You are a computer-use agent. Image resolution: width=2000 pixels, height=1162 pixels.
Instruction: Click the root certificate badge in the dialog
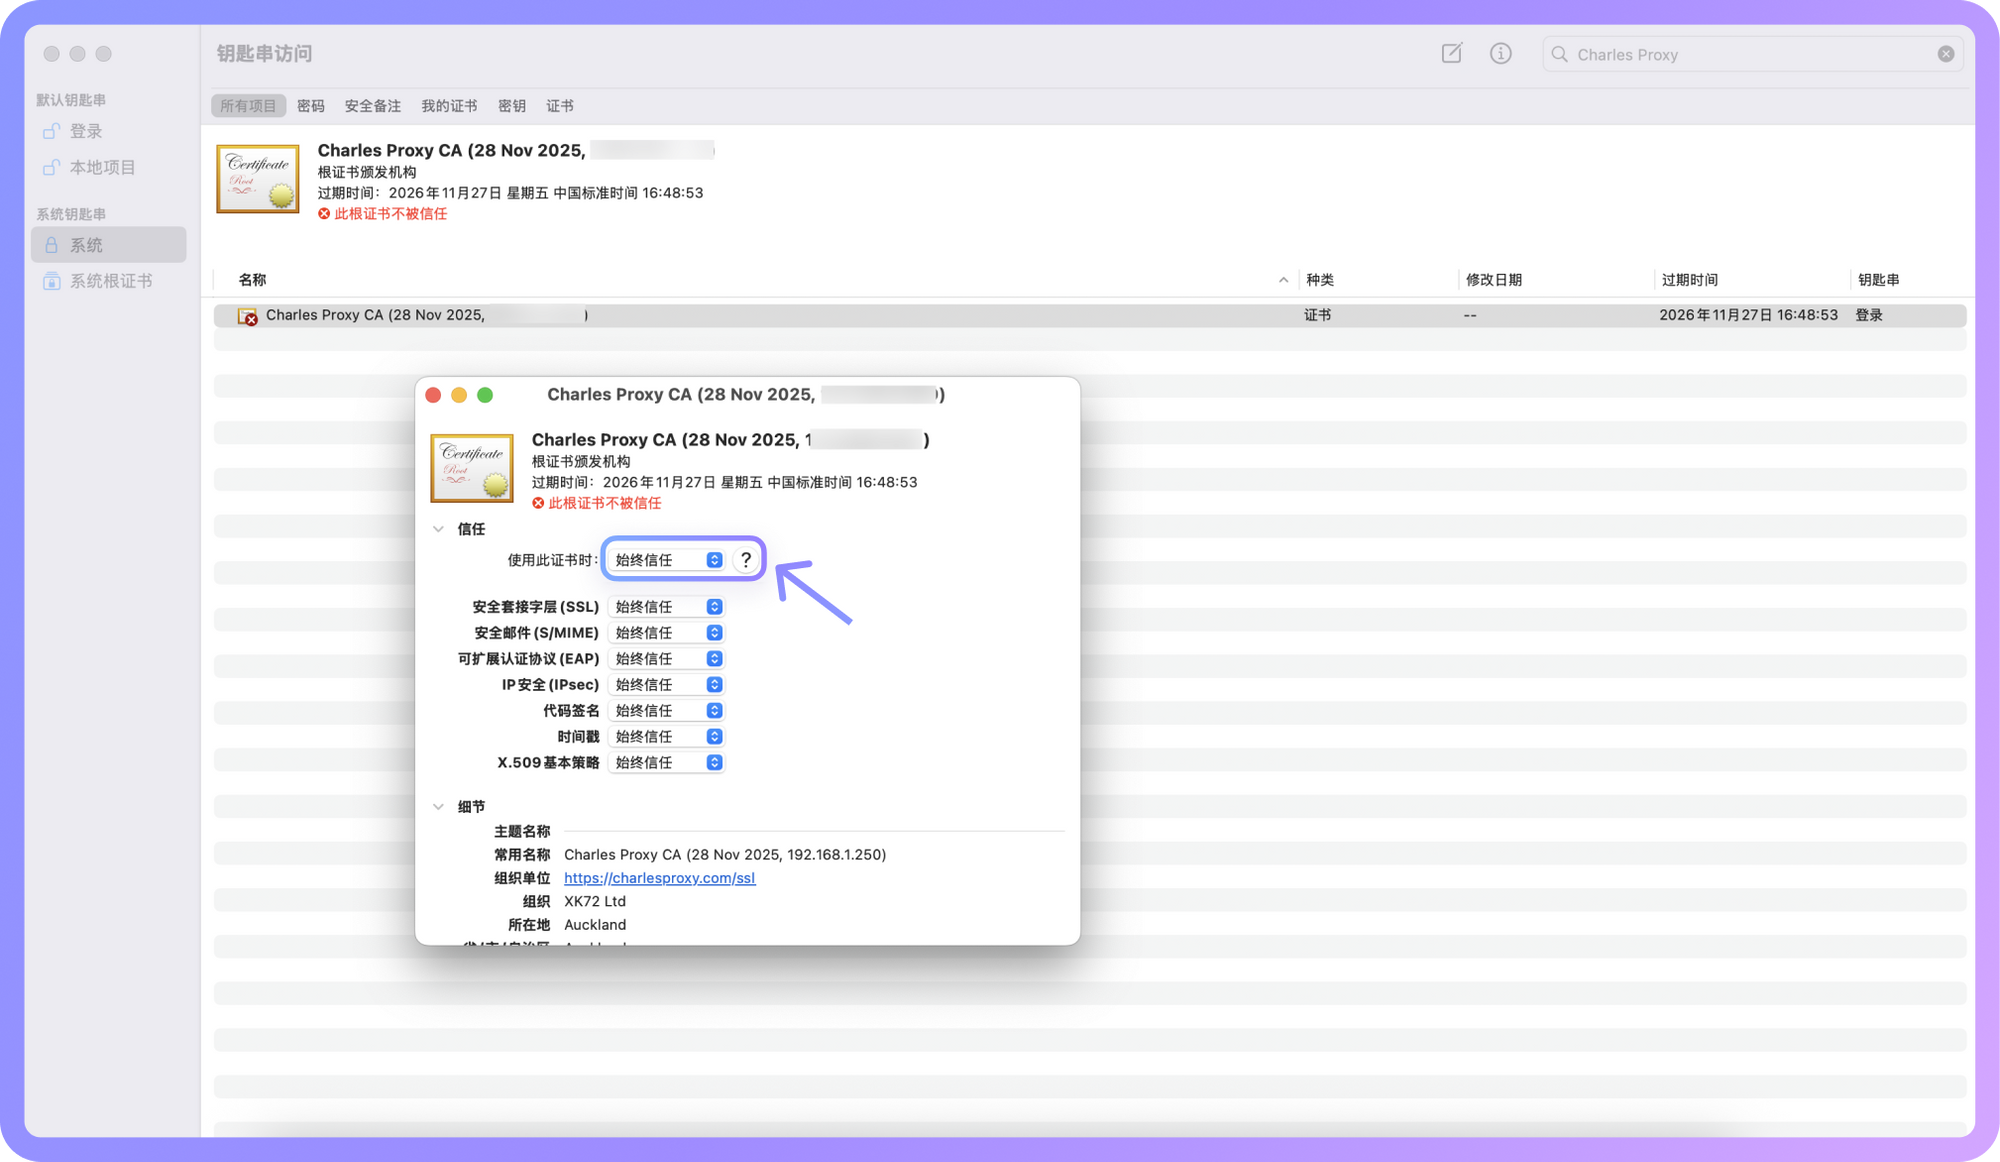pos(471,467)
